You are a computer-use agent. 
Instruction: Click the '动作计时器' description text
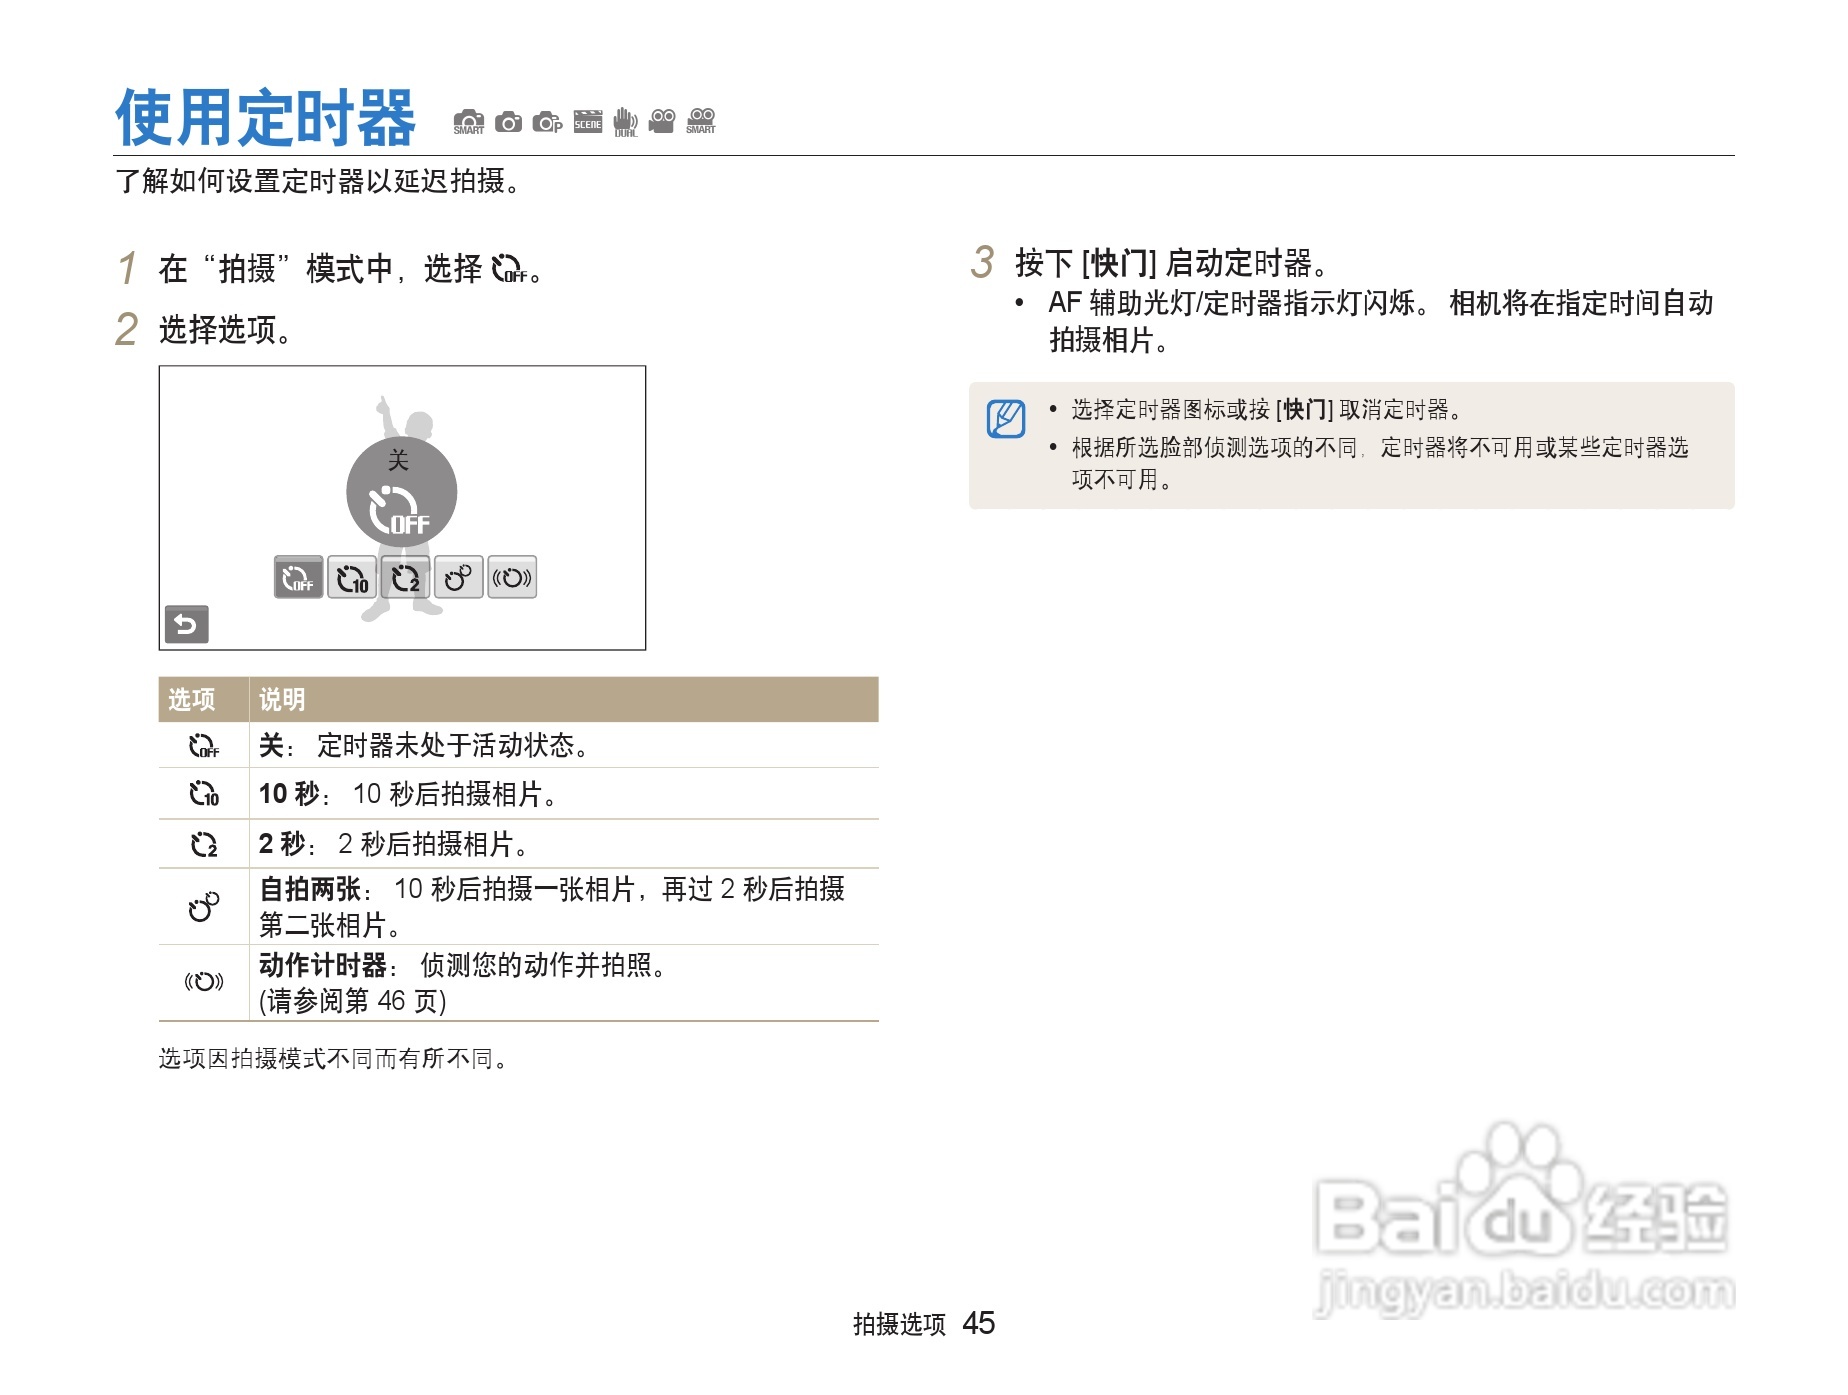coord(463,966)
